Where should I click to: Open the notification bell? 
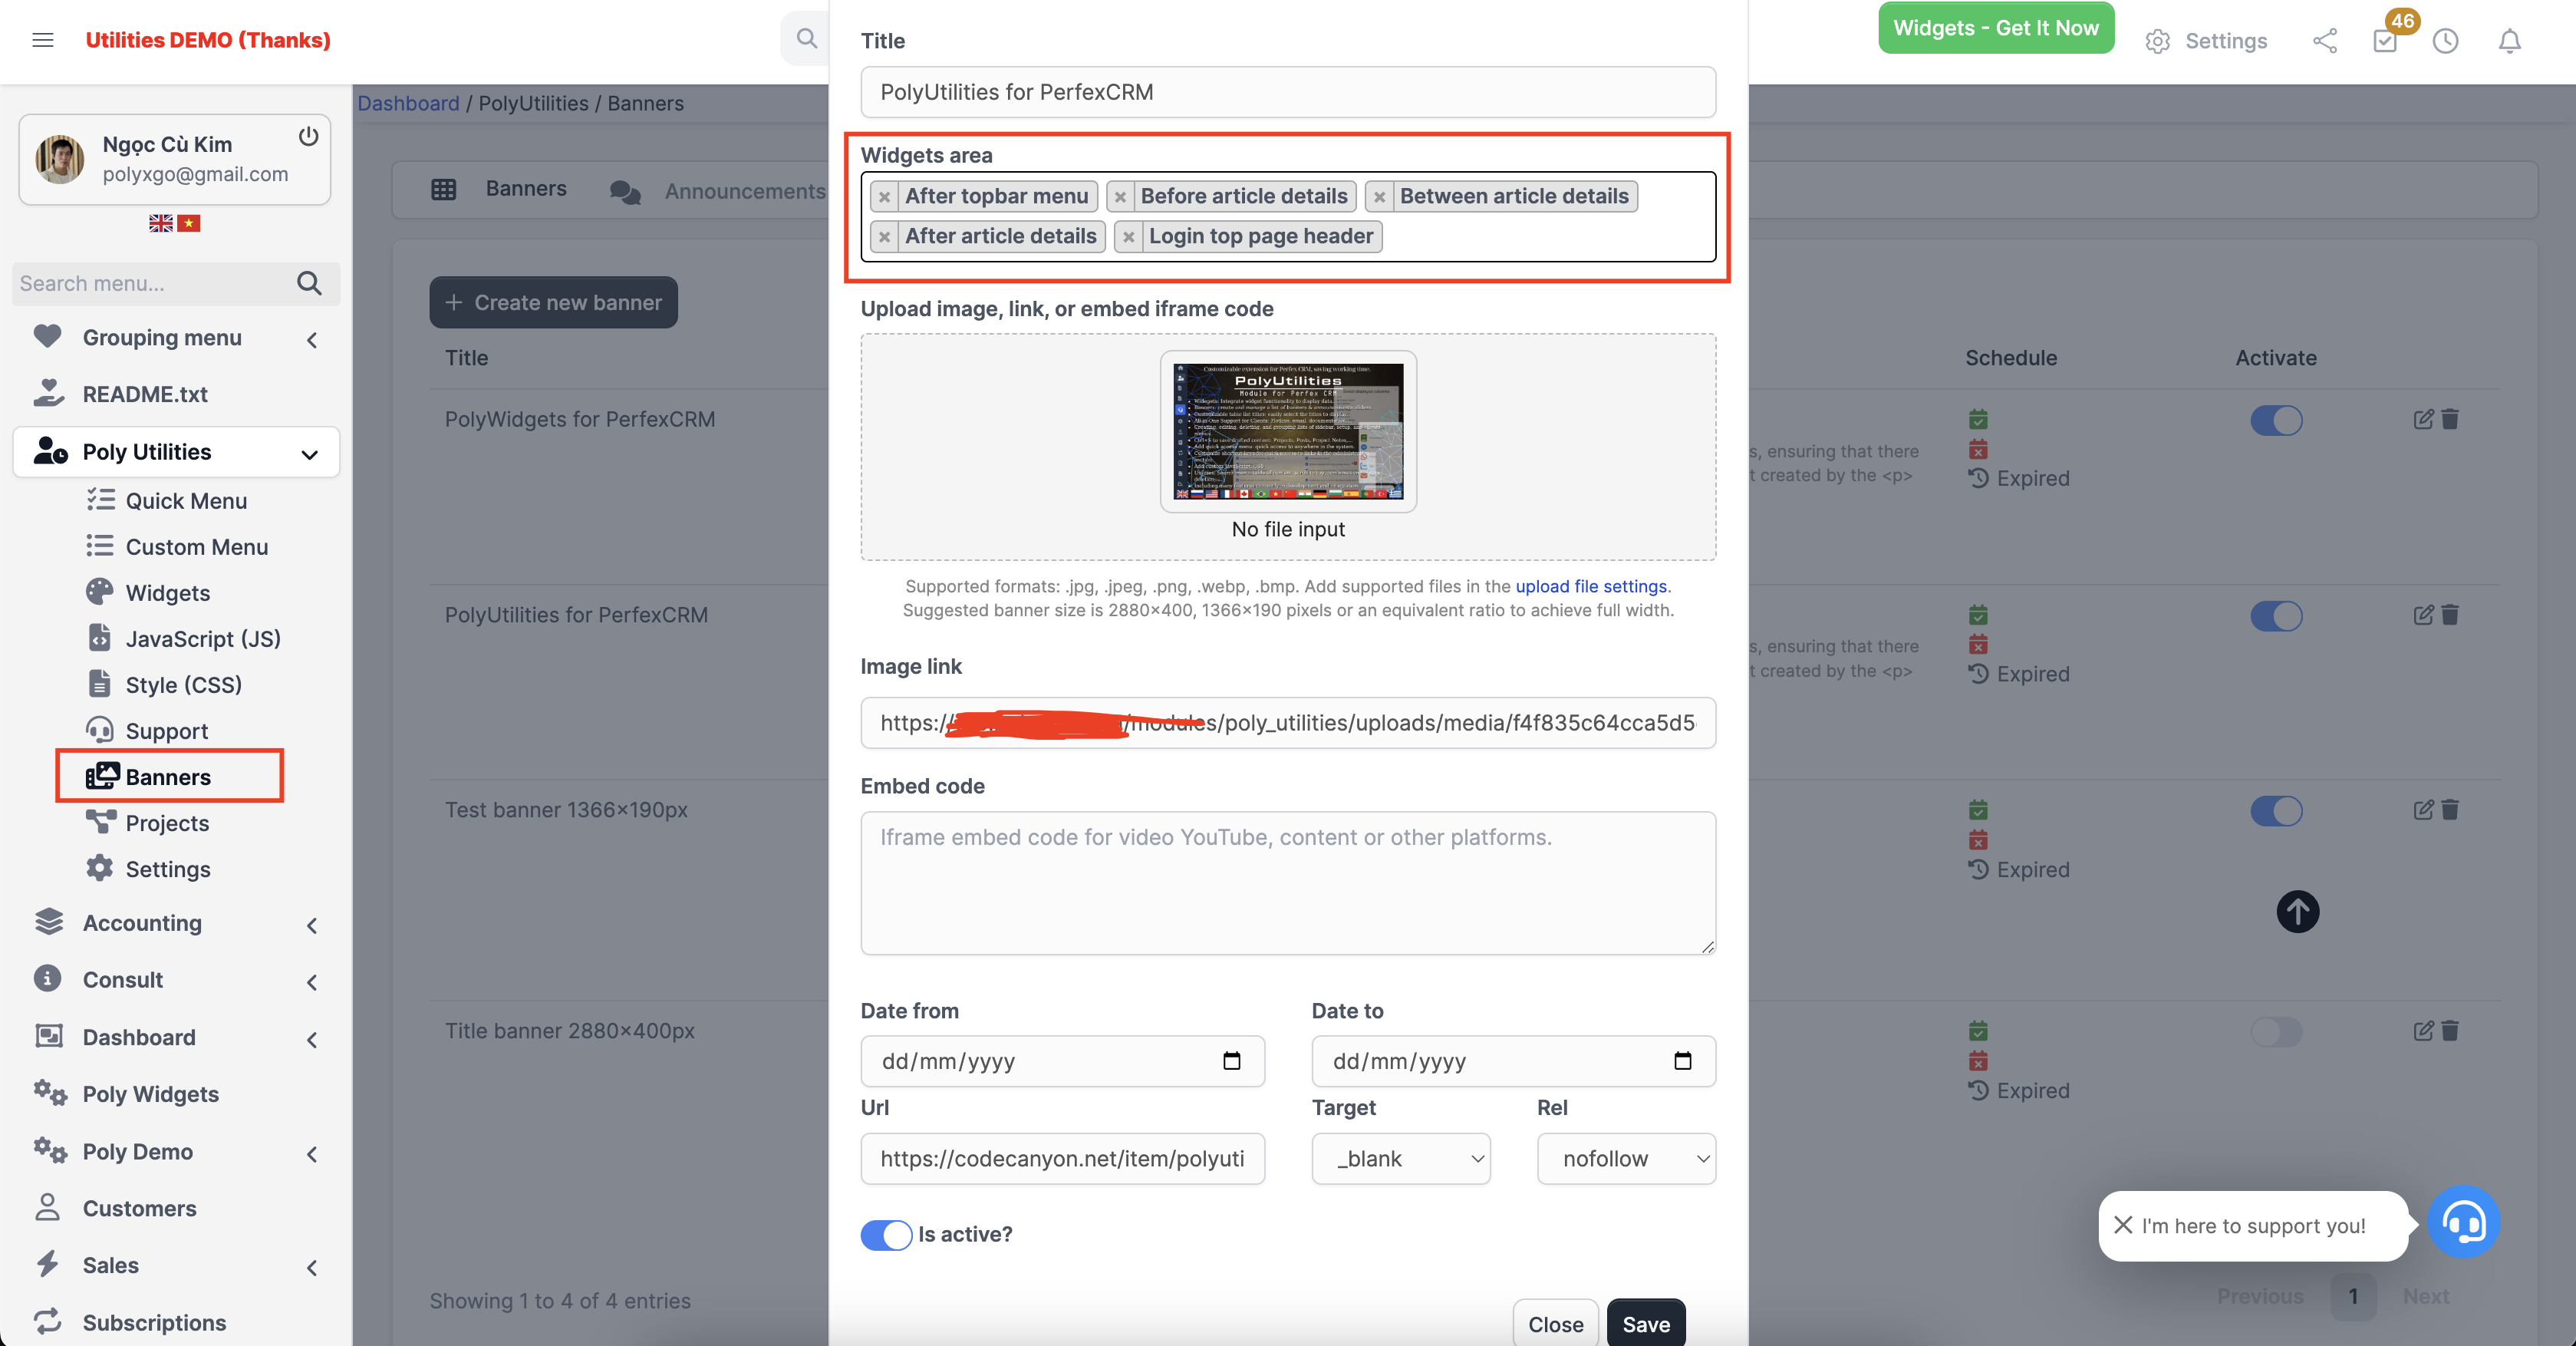pos(2509,41)
